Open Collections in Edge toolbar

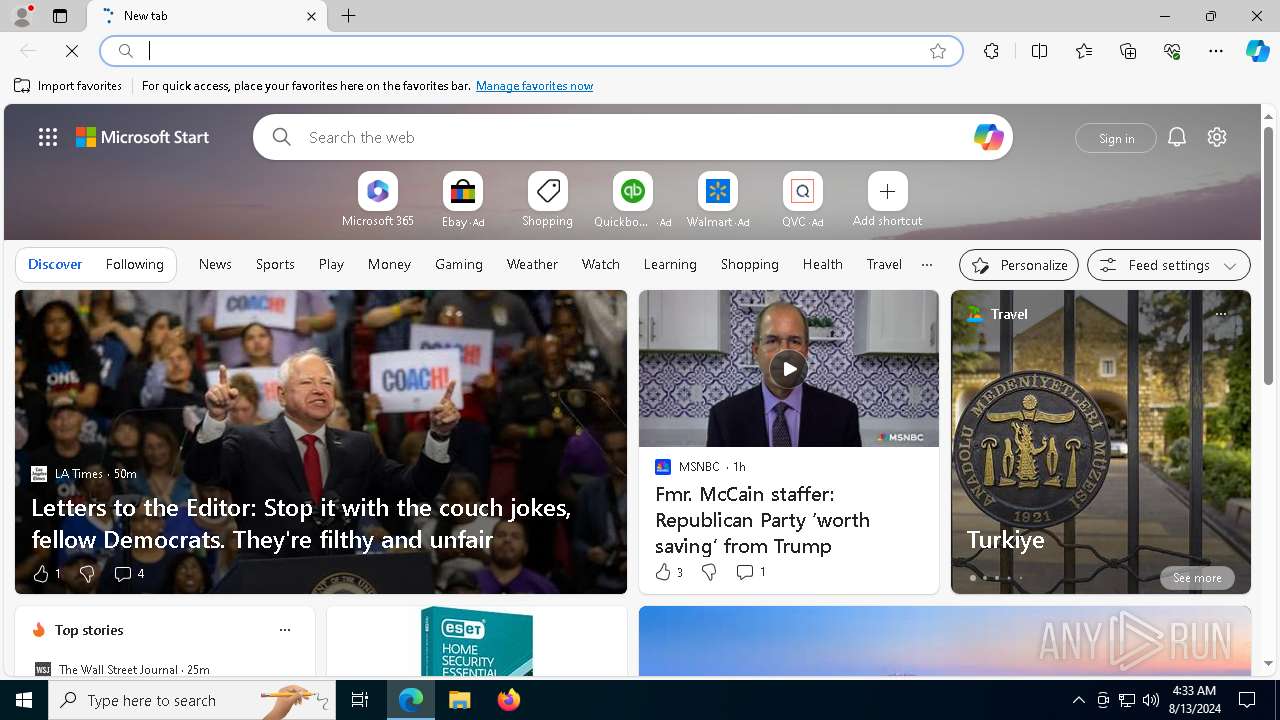tap(1128, 51)
